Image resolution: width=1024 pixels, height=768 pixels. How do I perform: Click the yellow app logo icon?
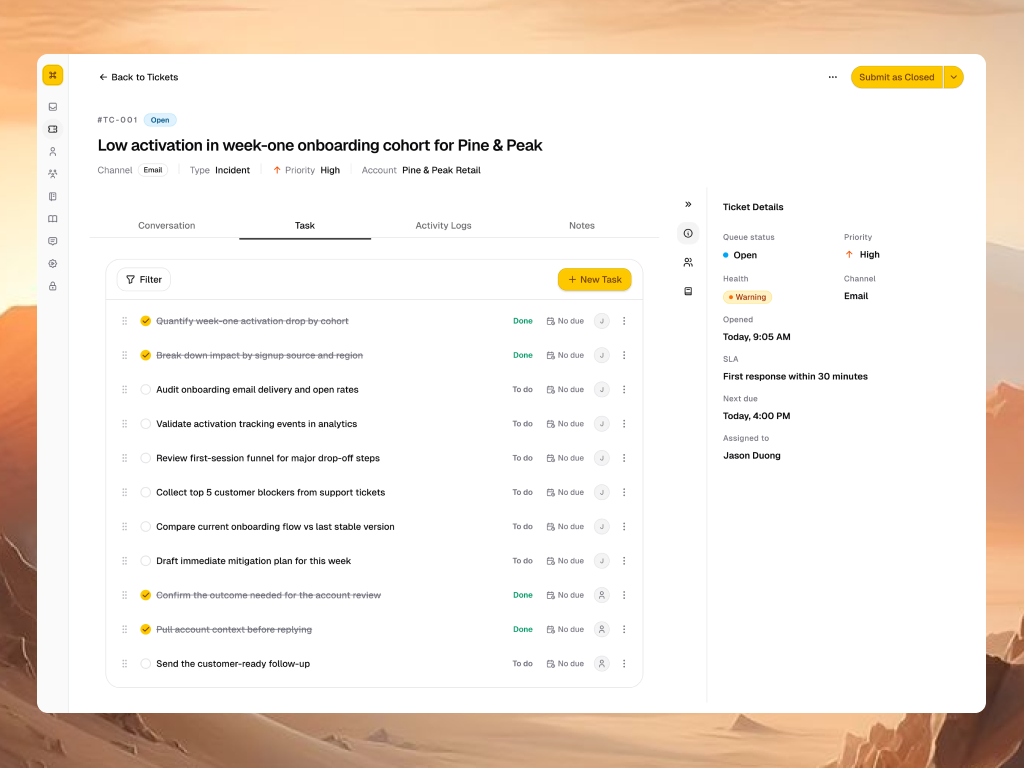[x=53, y=75]
